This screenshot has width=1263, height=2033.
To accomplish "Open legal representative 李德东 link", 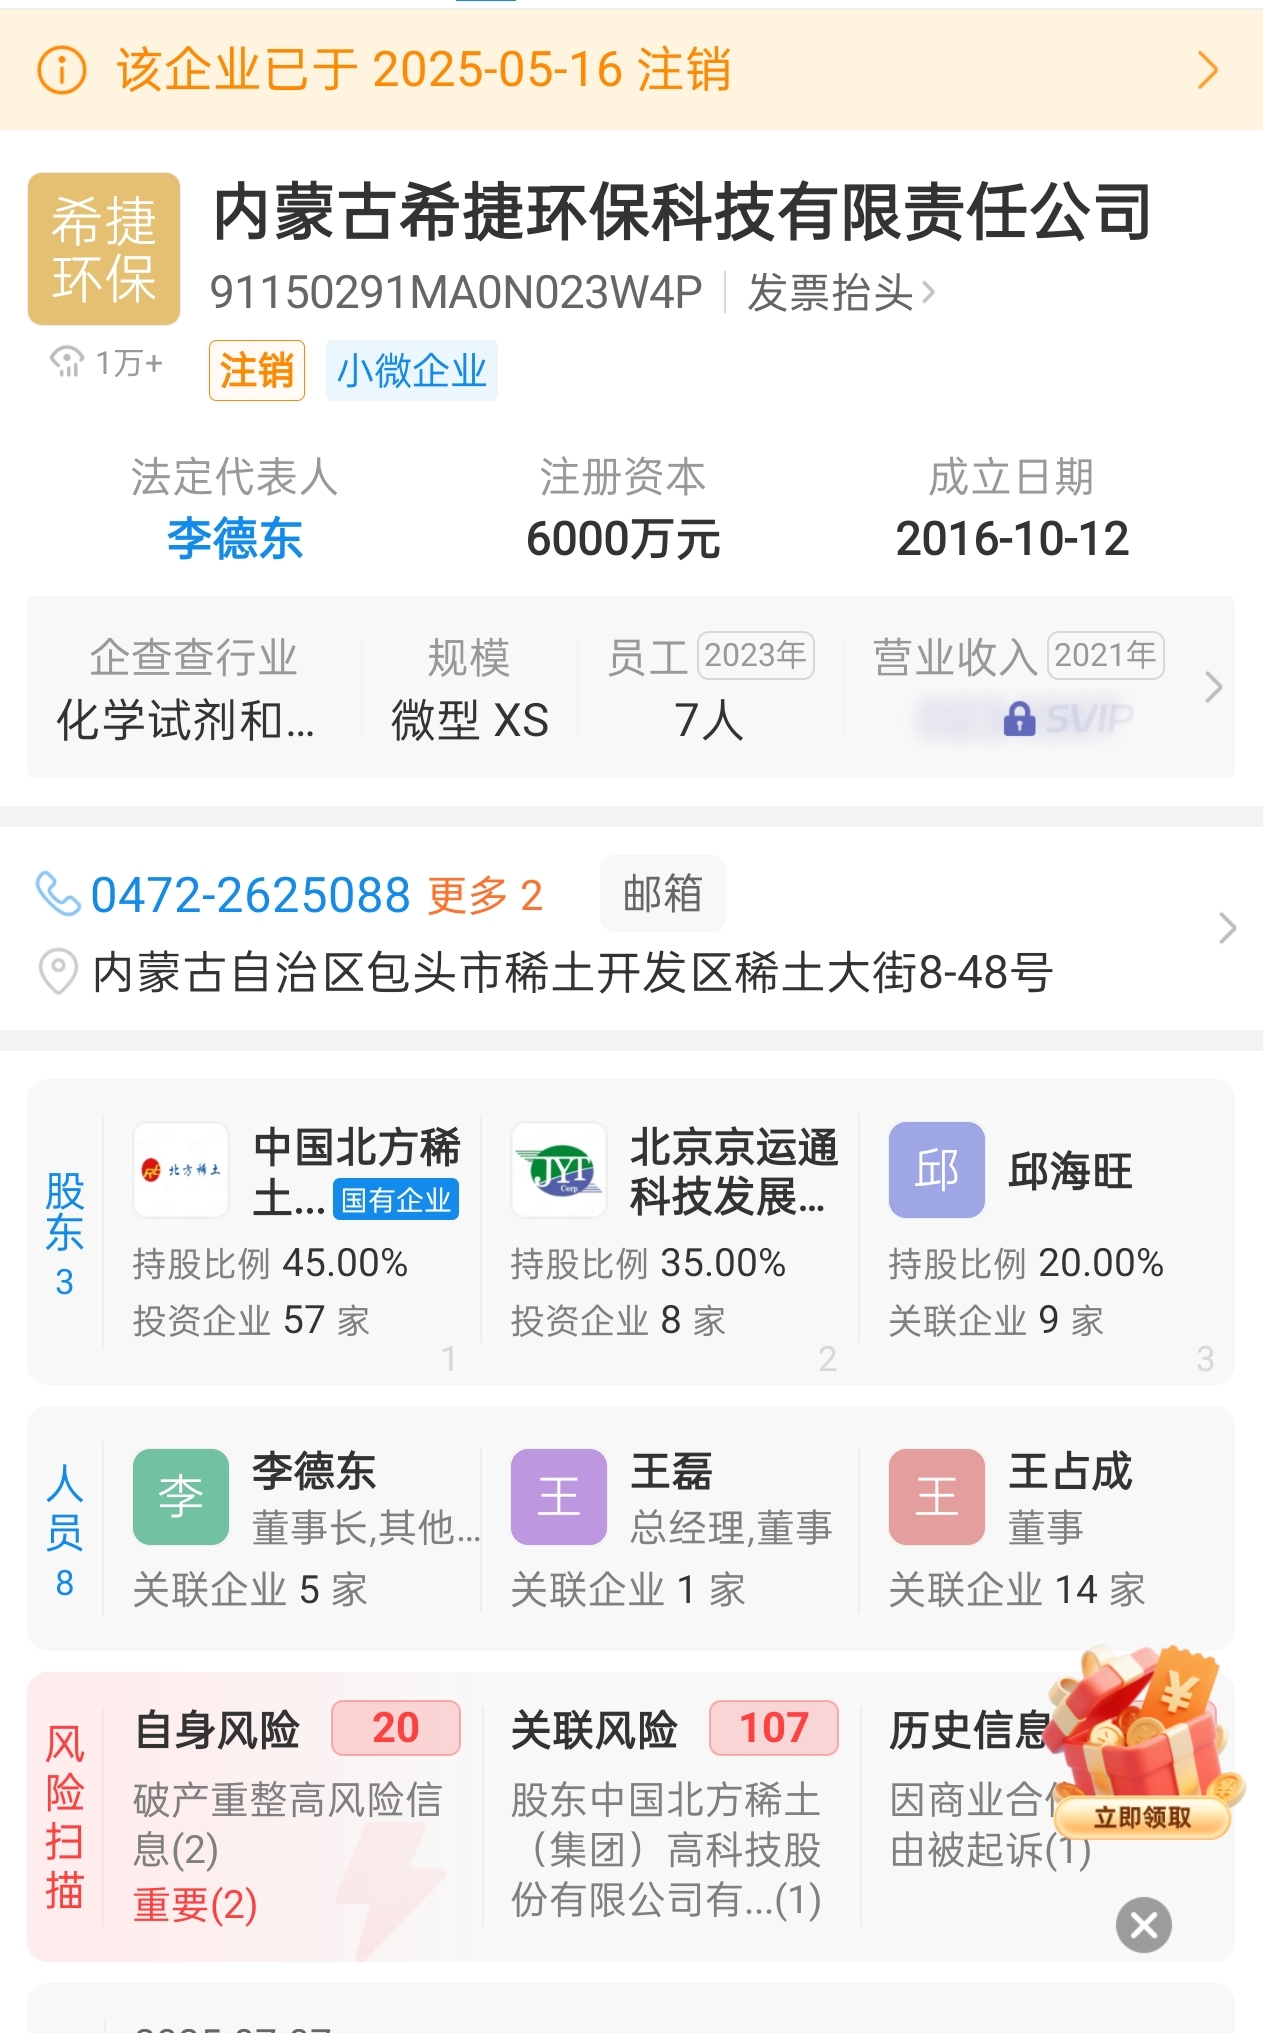I will click(235, 539).
